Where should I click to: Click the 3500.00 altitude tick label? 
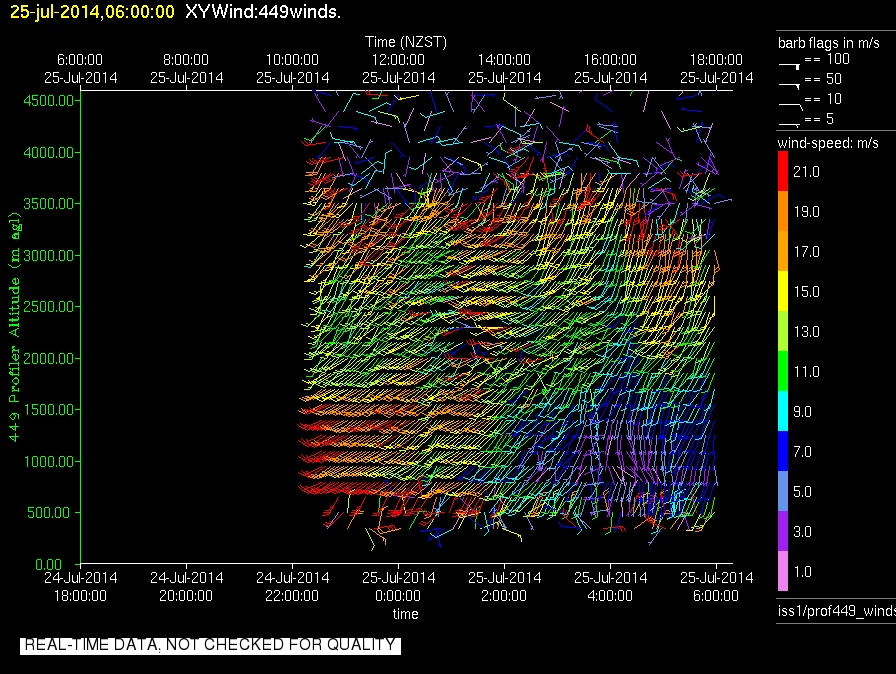tap(49, 204)
